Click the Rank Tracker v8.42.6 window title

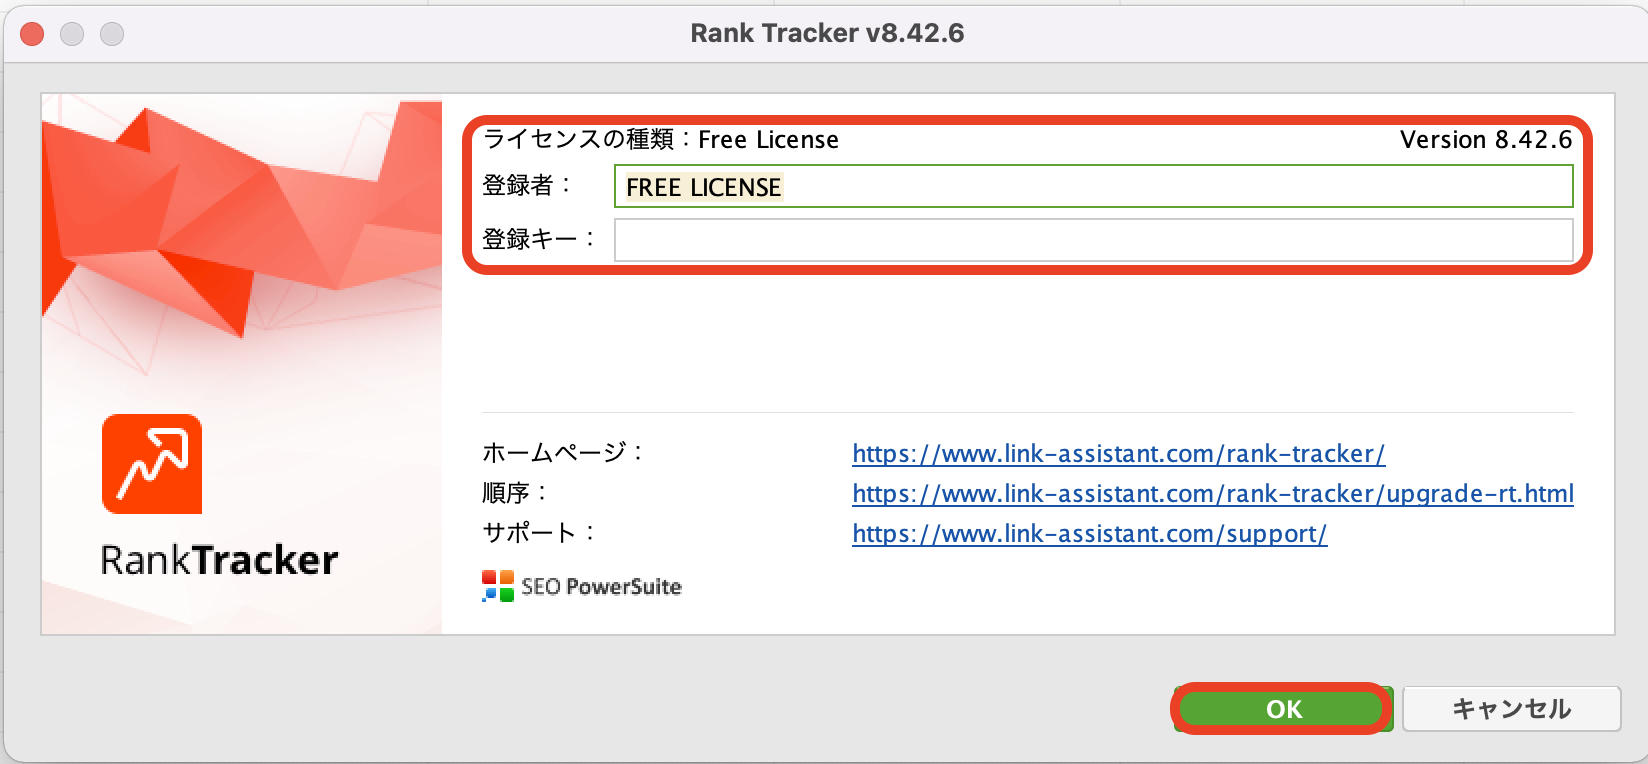coord(827,33)
